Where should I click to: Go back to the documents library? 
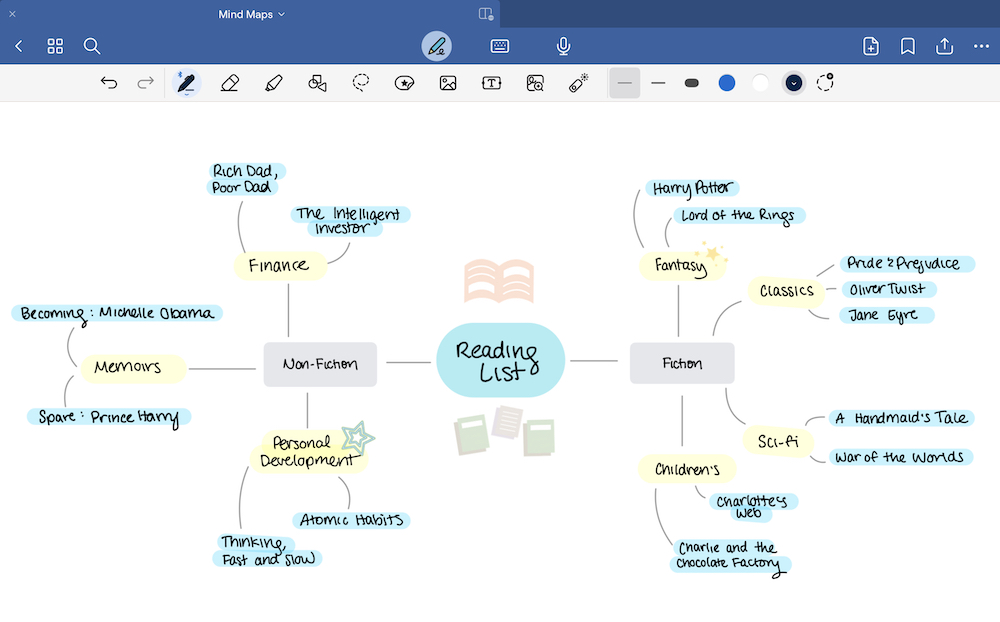tap(19, 46)
